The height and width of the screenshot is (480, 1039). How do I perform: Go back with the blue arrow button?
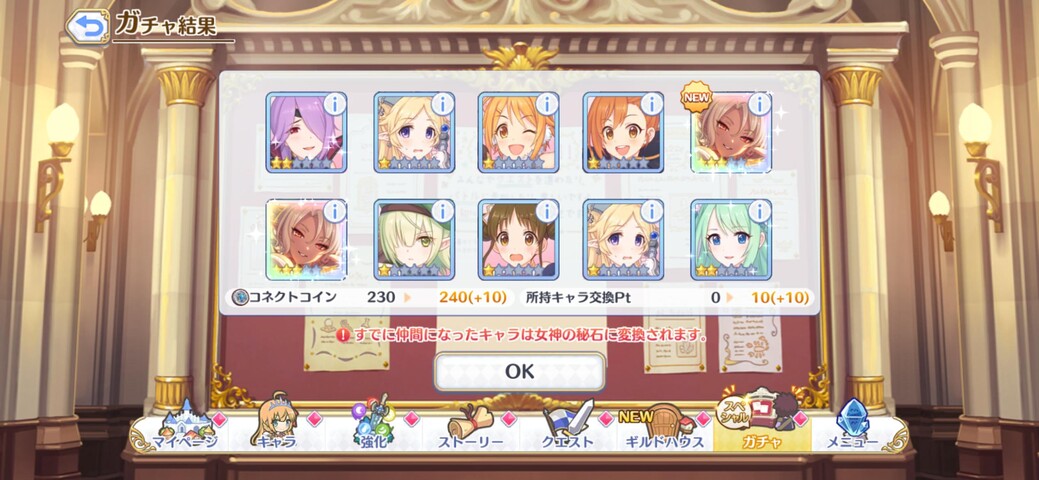tap(87, 26)
